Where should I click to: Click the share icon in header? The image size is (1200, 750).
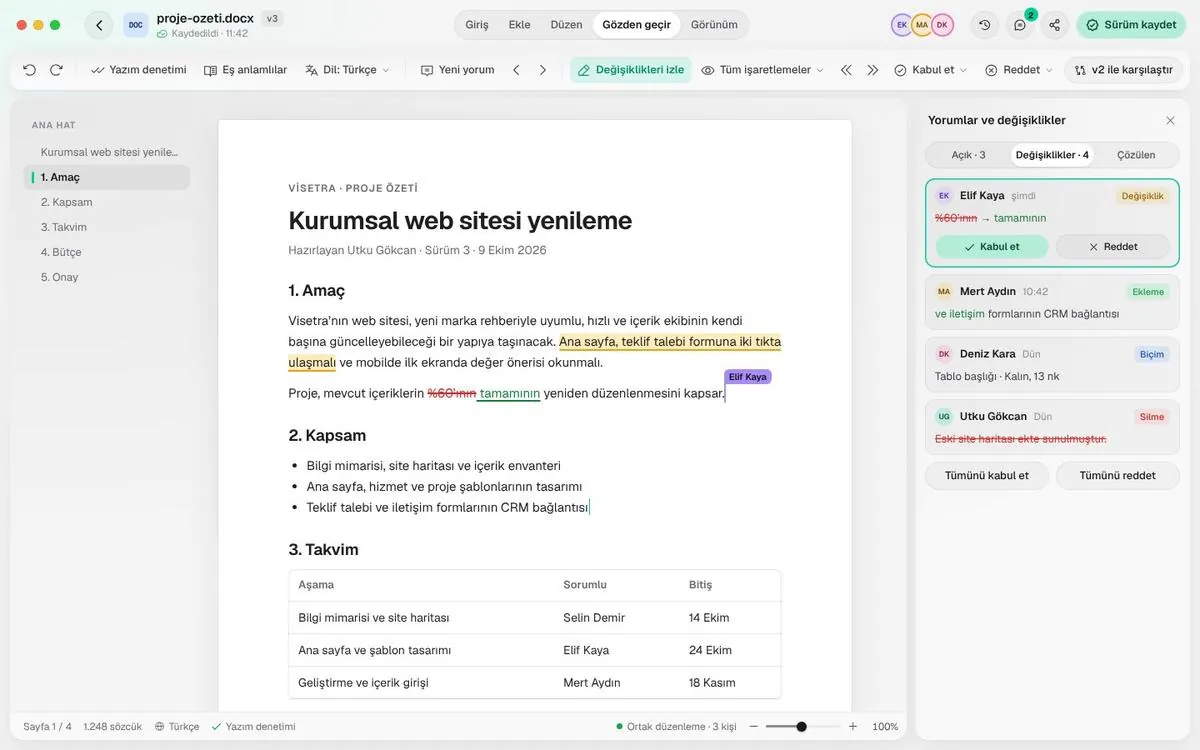1054,25
